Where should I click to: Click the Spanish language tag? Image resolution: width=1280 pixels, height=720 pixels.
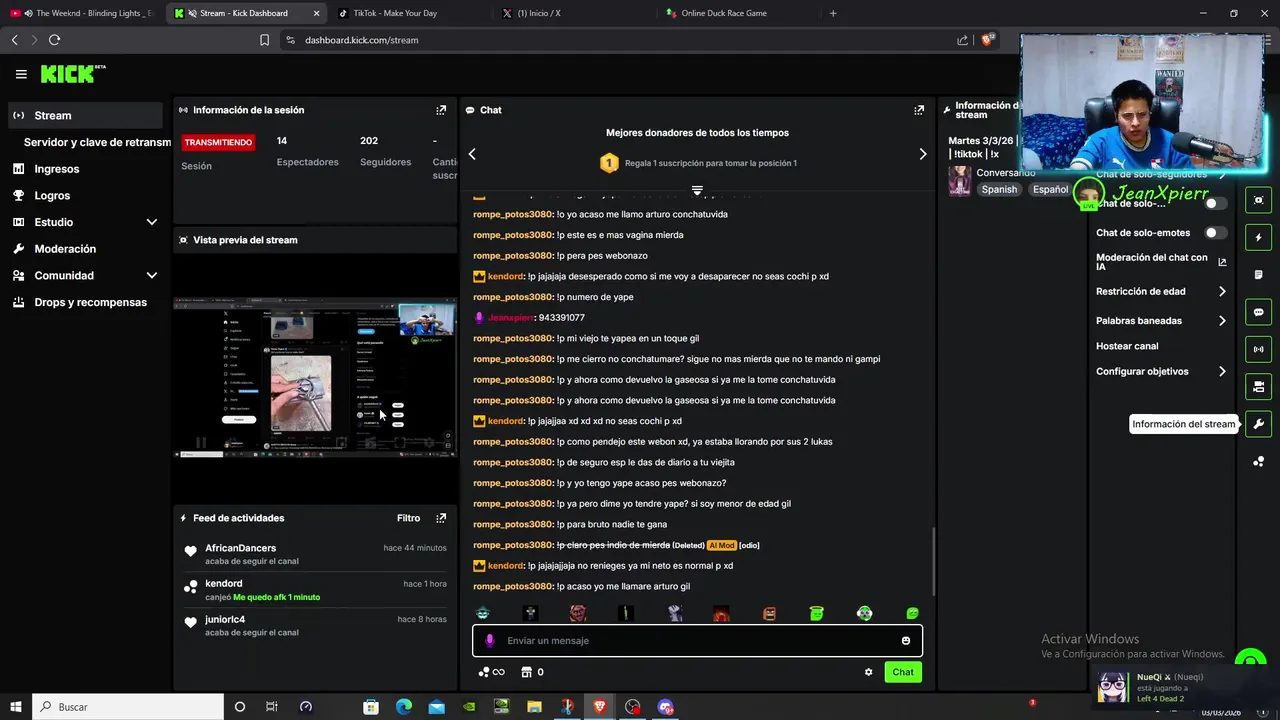tap(999, 190)
